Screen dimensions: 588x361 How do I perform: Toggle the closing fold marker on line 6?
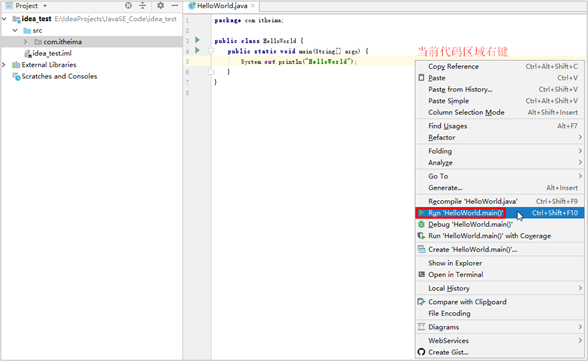(x=211, y=72)
